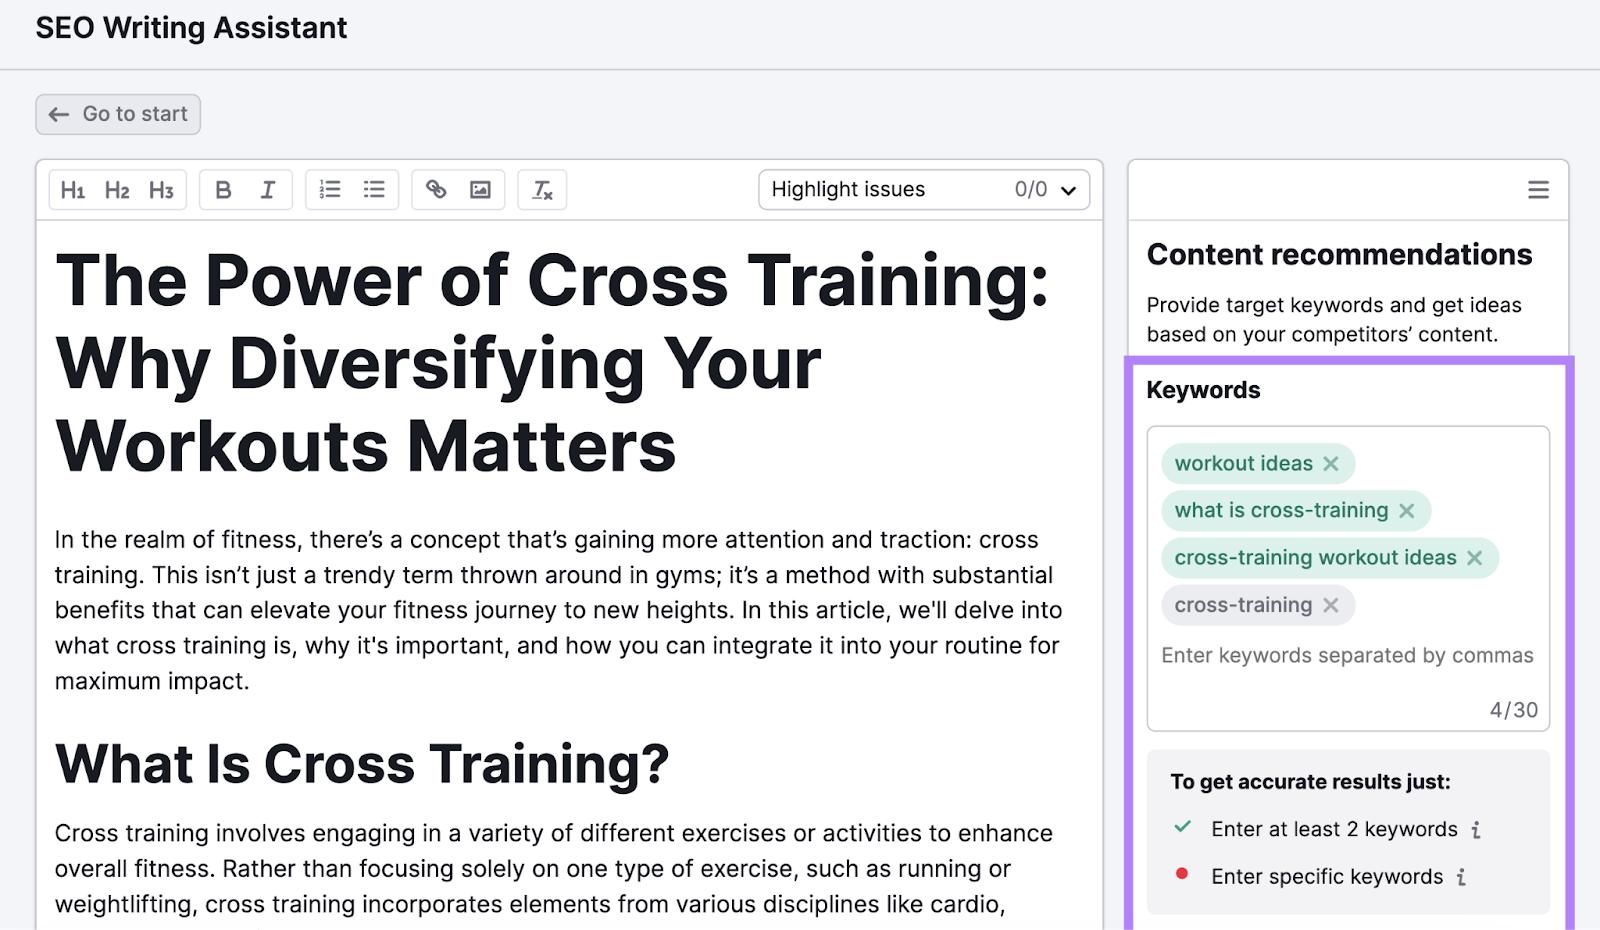Insert an image
The image size is (1600, 930).
480,189
